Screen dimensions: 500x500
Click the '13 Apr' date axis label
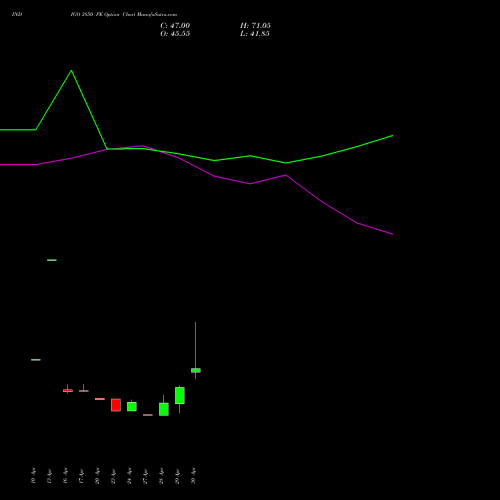[49, 476]
